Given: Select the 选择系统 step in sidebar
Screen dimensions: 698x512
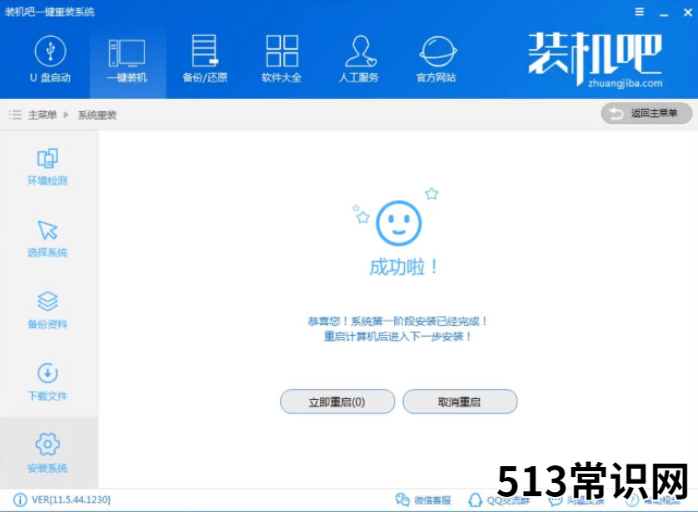Looking at the screenshot, I should pos(48,239).
